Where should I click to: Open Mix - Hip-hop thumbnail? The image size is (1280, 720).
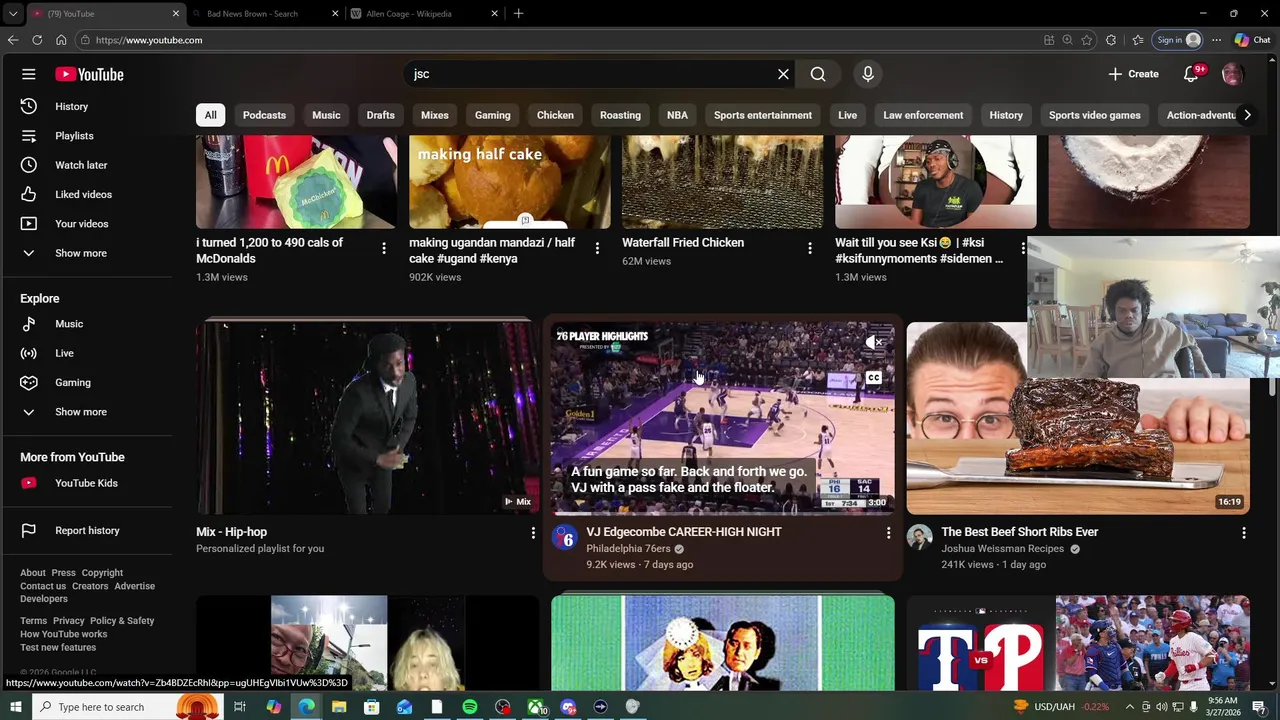(367, 418)
